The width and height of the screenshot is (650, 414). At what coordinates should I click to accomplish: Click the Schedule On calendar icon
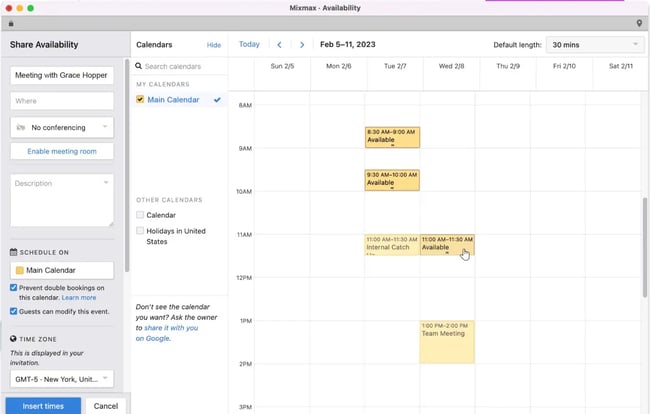(x=13, y=252)
